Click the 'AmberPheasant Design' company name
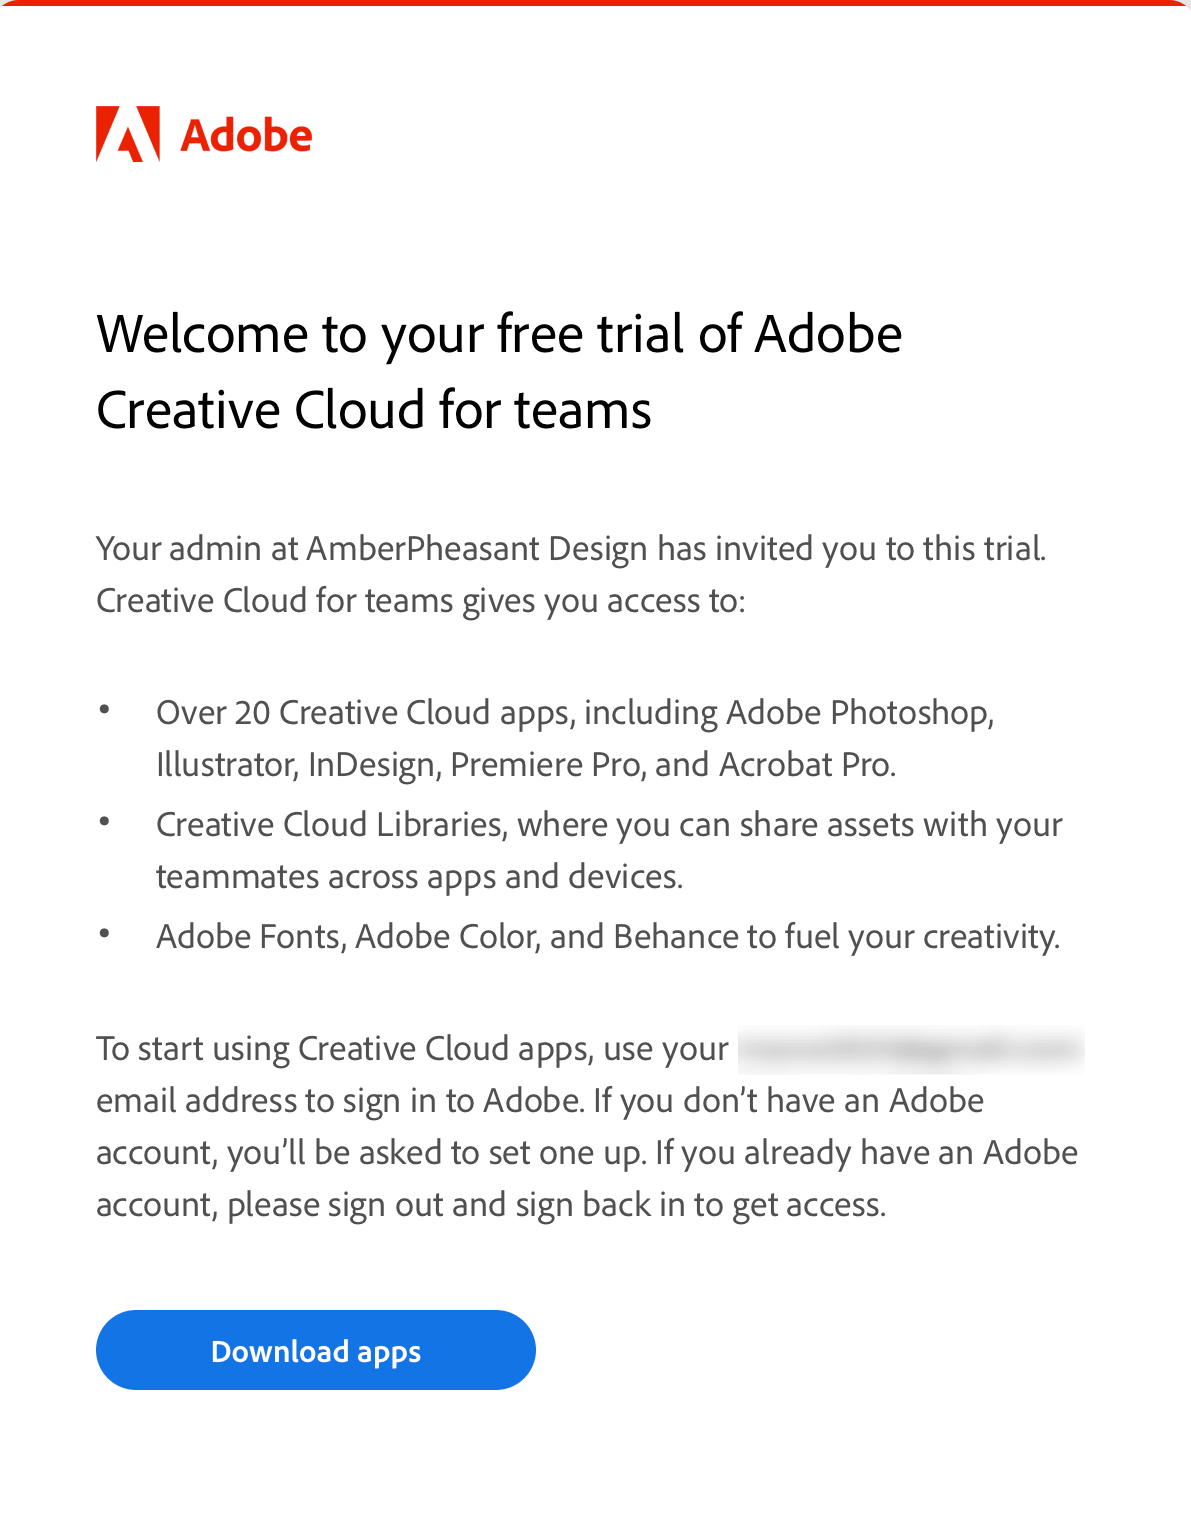The height and width of the screenshot is (1529, 1191). pyautogui.click(x=477, y=549)
